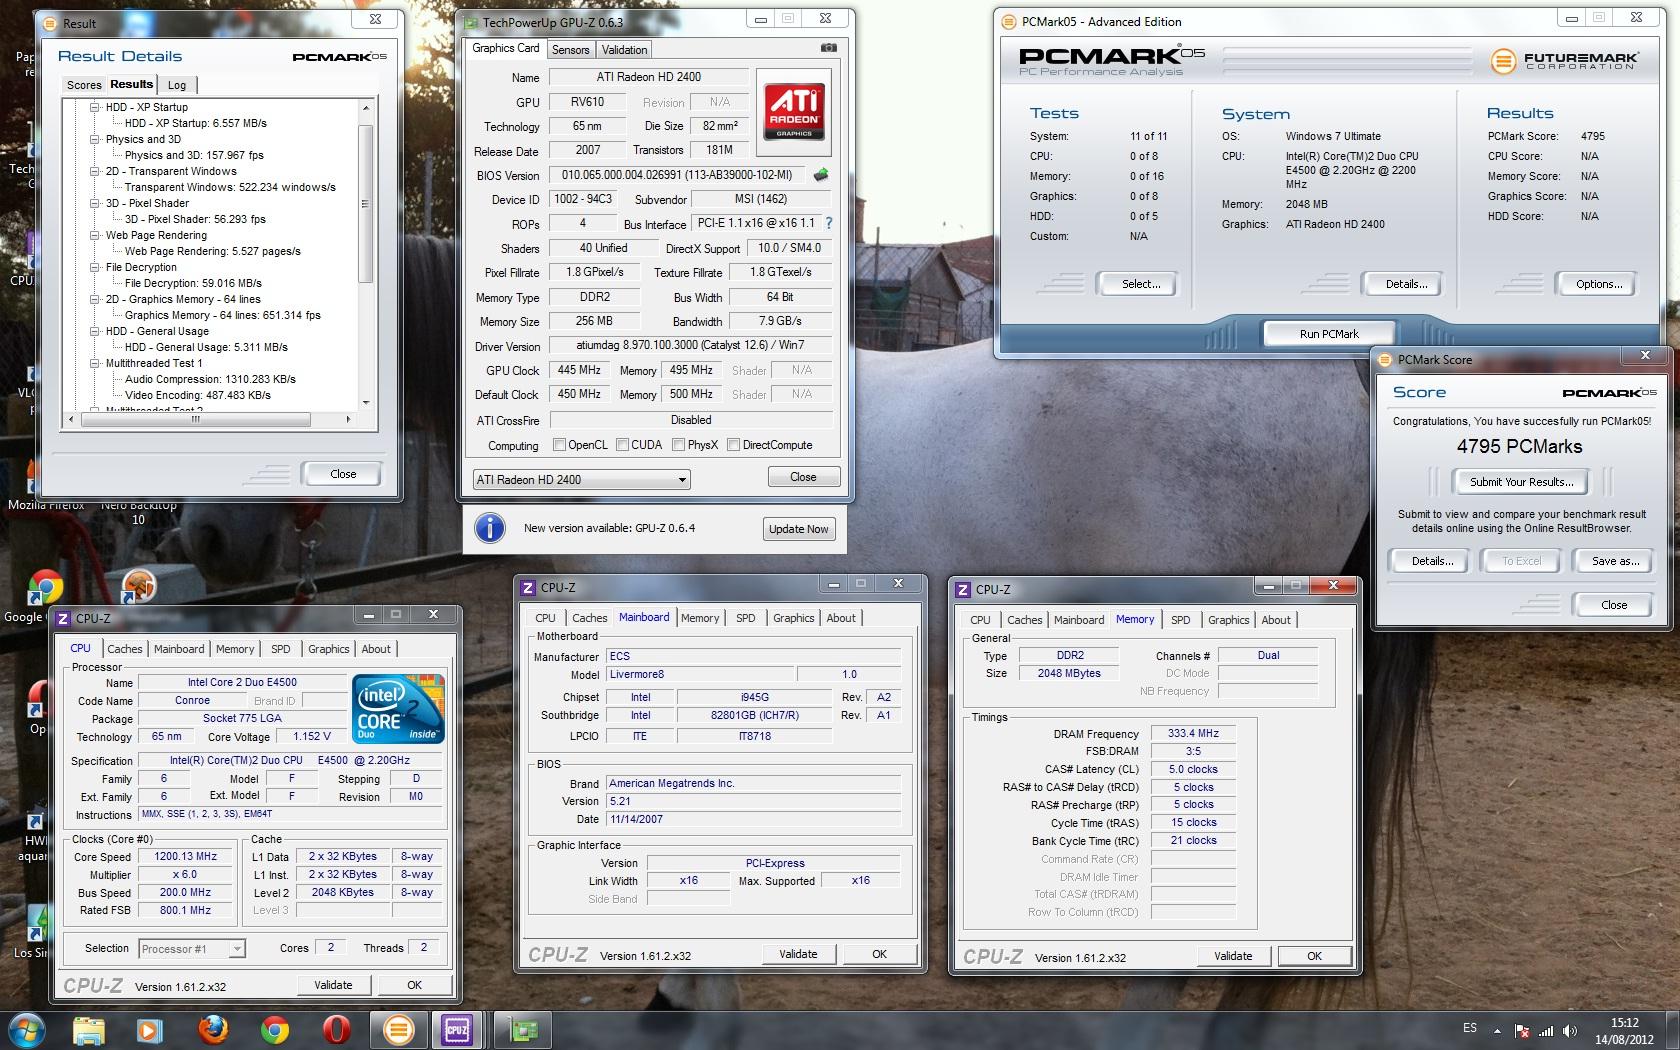Switch to GPU-Z taskbar button
This screenshot has height=1050, width=1680.
[x=524, y=1029]
